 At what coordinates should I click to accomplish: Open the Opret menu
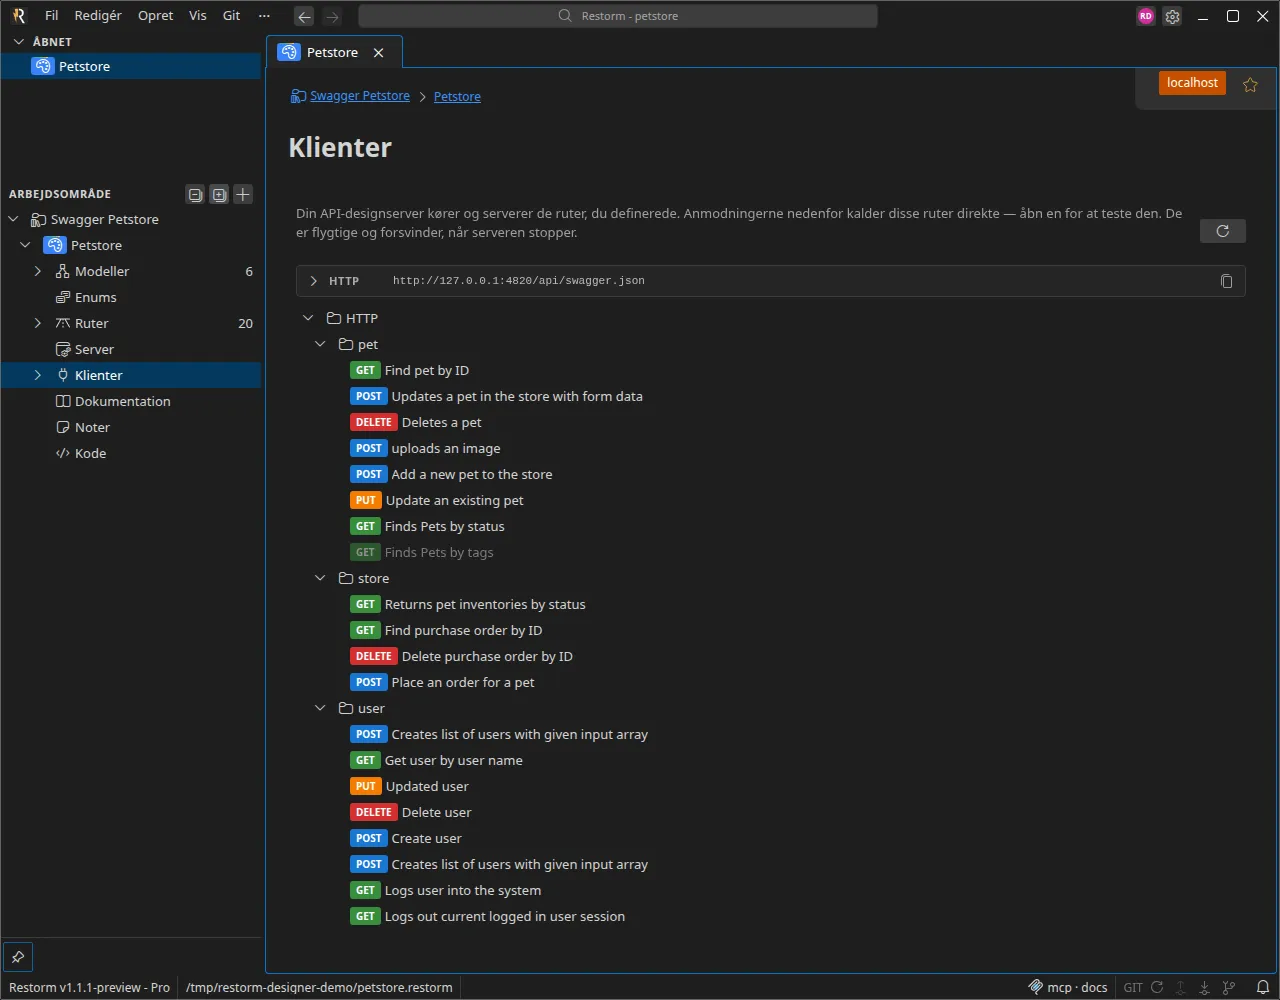coord(156,16)
